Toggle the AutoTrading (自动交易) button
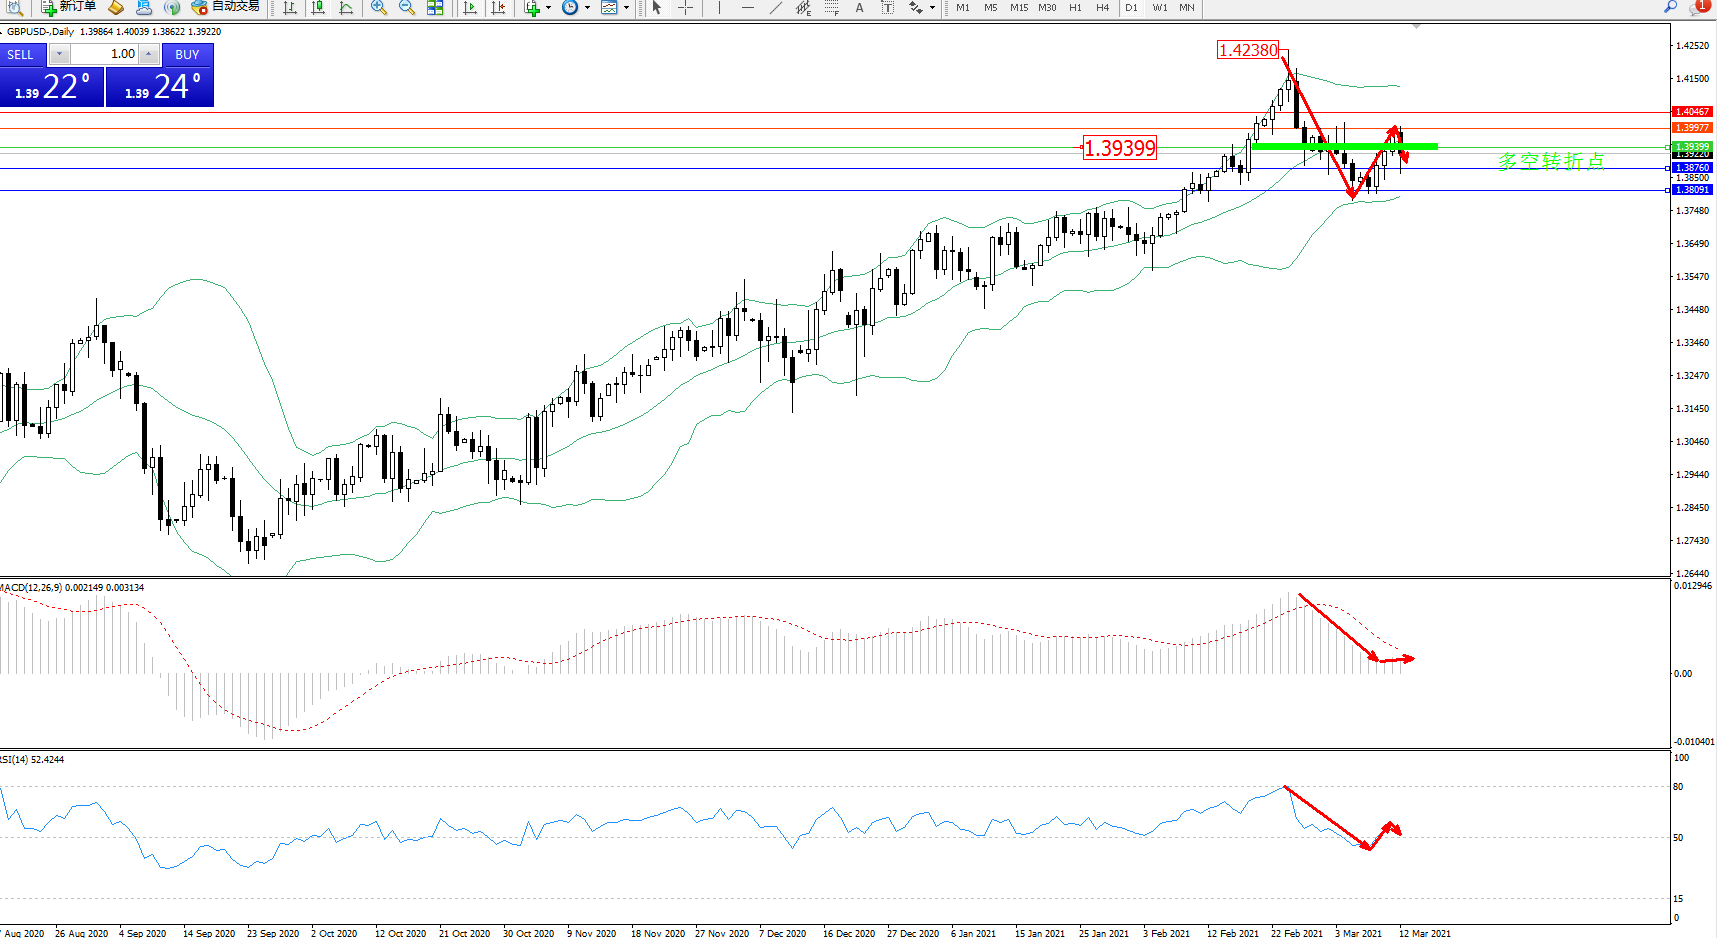 (226, 7)
